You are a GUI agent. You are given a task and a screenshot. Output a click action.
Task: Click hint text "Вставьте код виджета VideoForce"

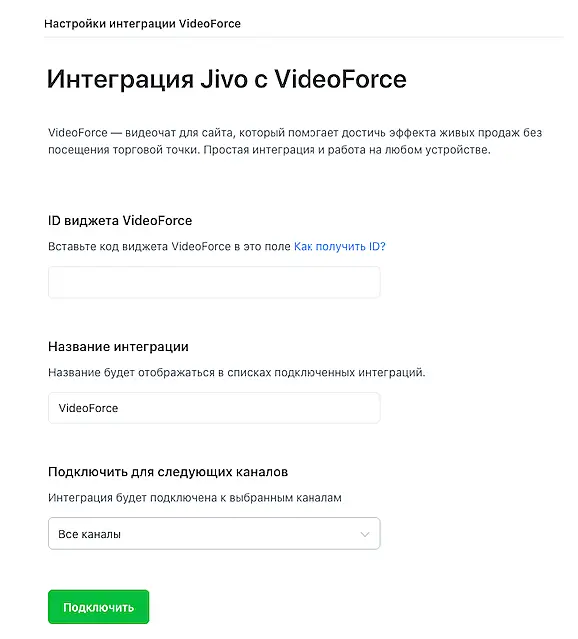pyautogui.click(x=139, y=246)
